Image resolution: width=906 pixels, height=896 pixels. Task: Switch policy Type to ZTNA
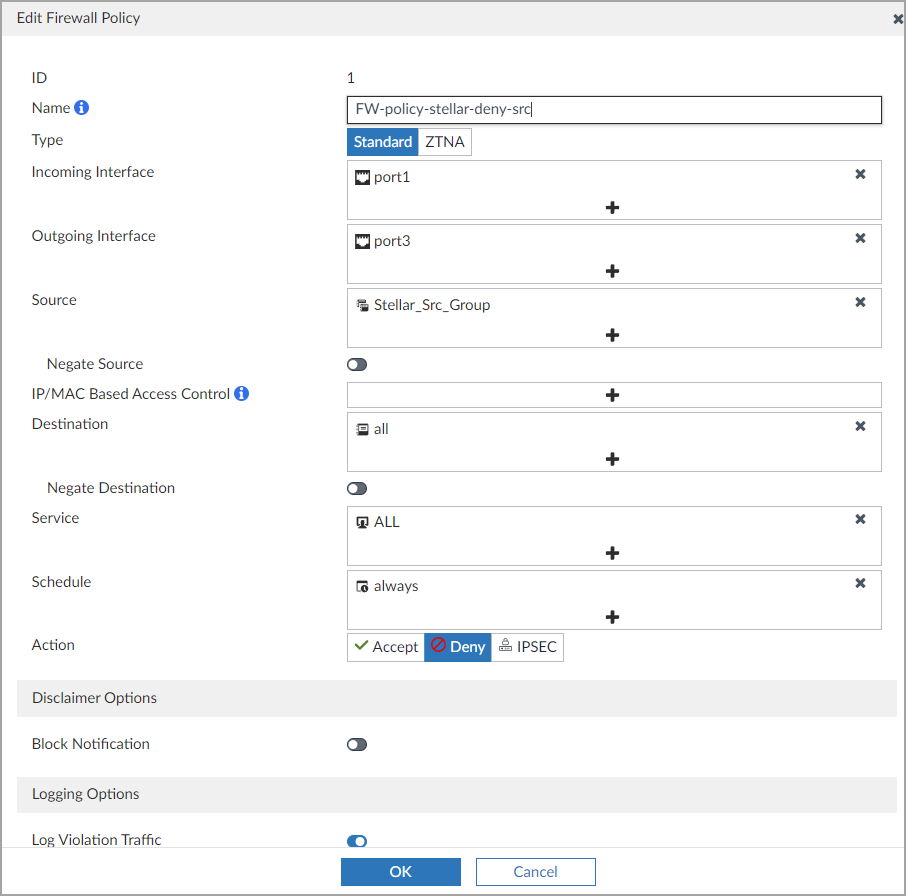click(x=445, y=142)
